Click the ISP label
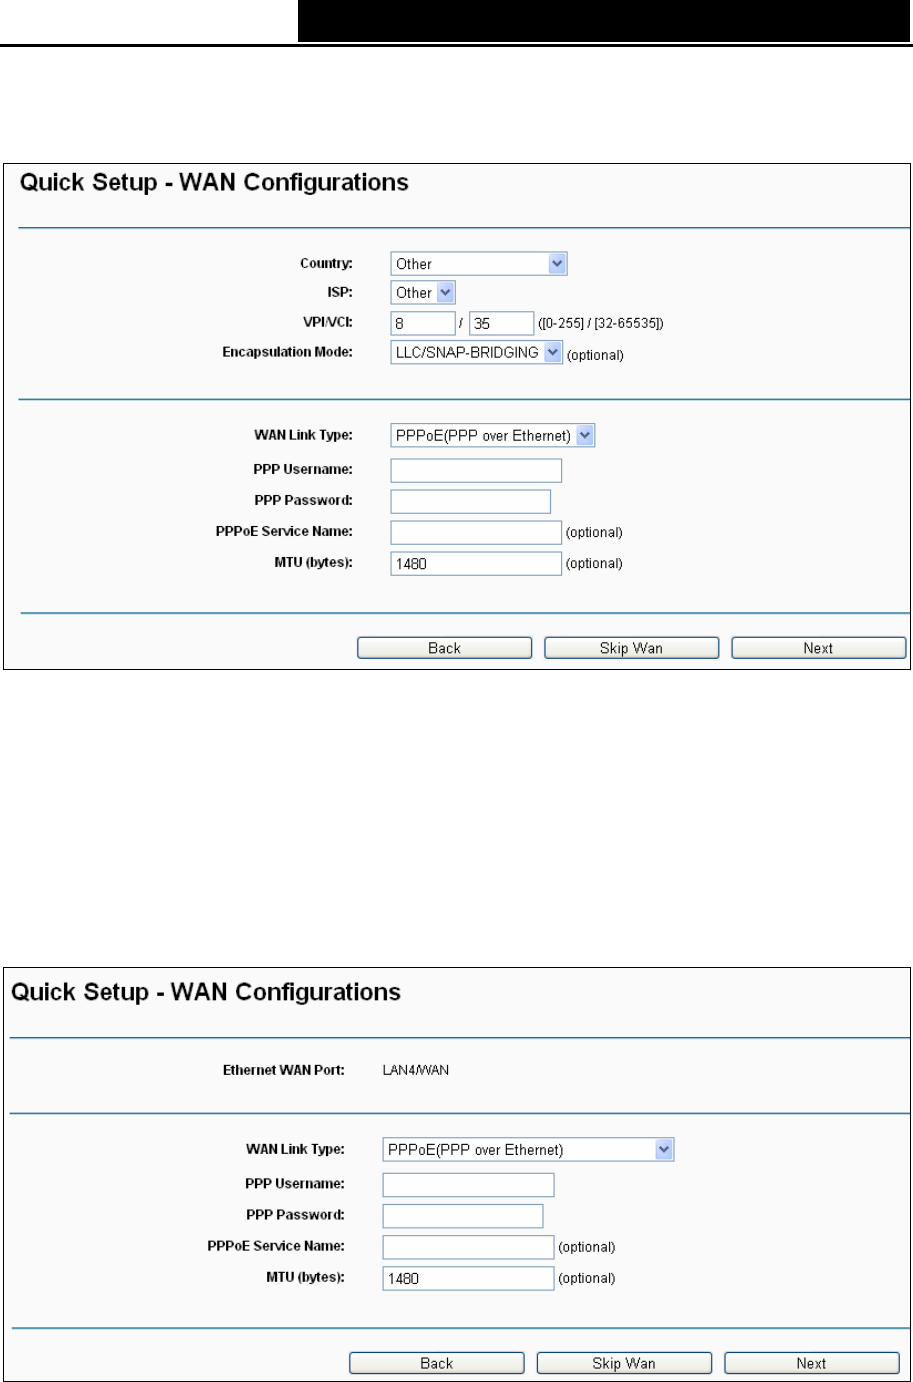913x1382 pixels. point(341,293)
